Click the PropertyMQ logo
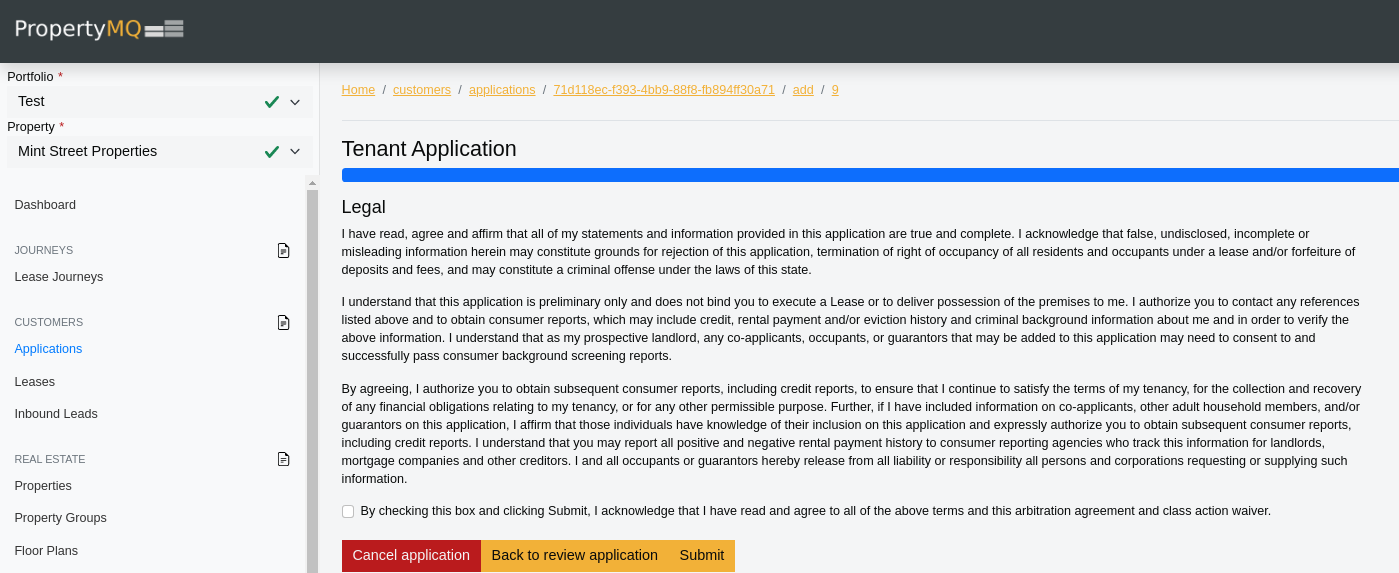 (x=99, y=29)
